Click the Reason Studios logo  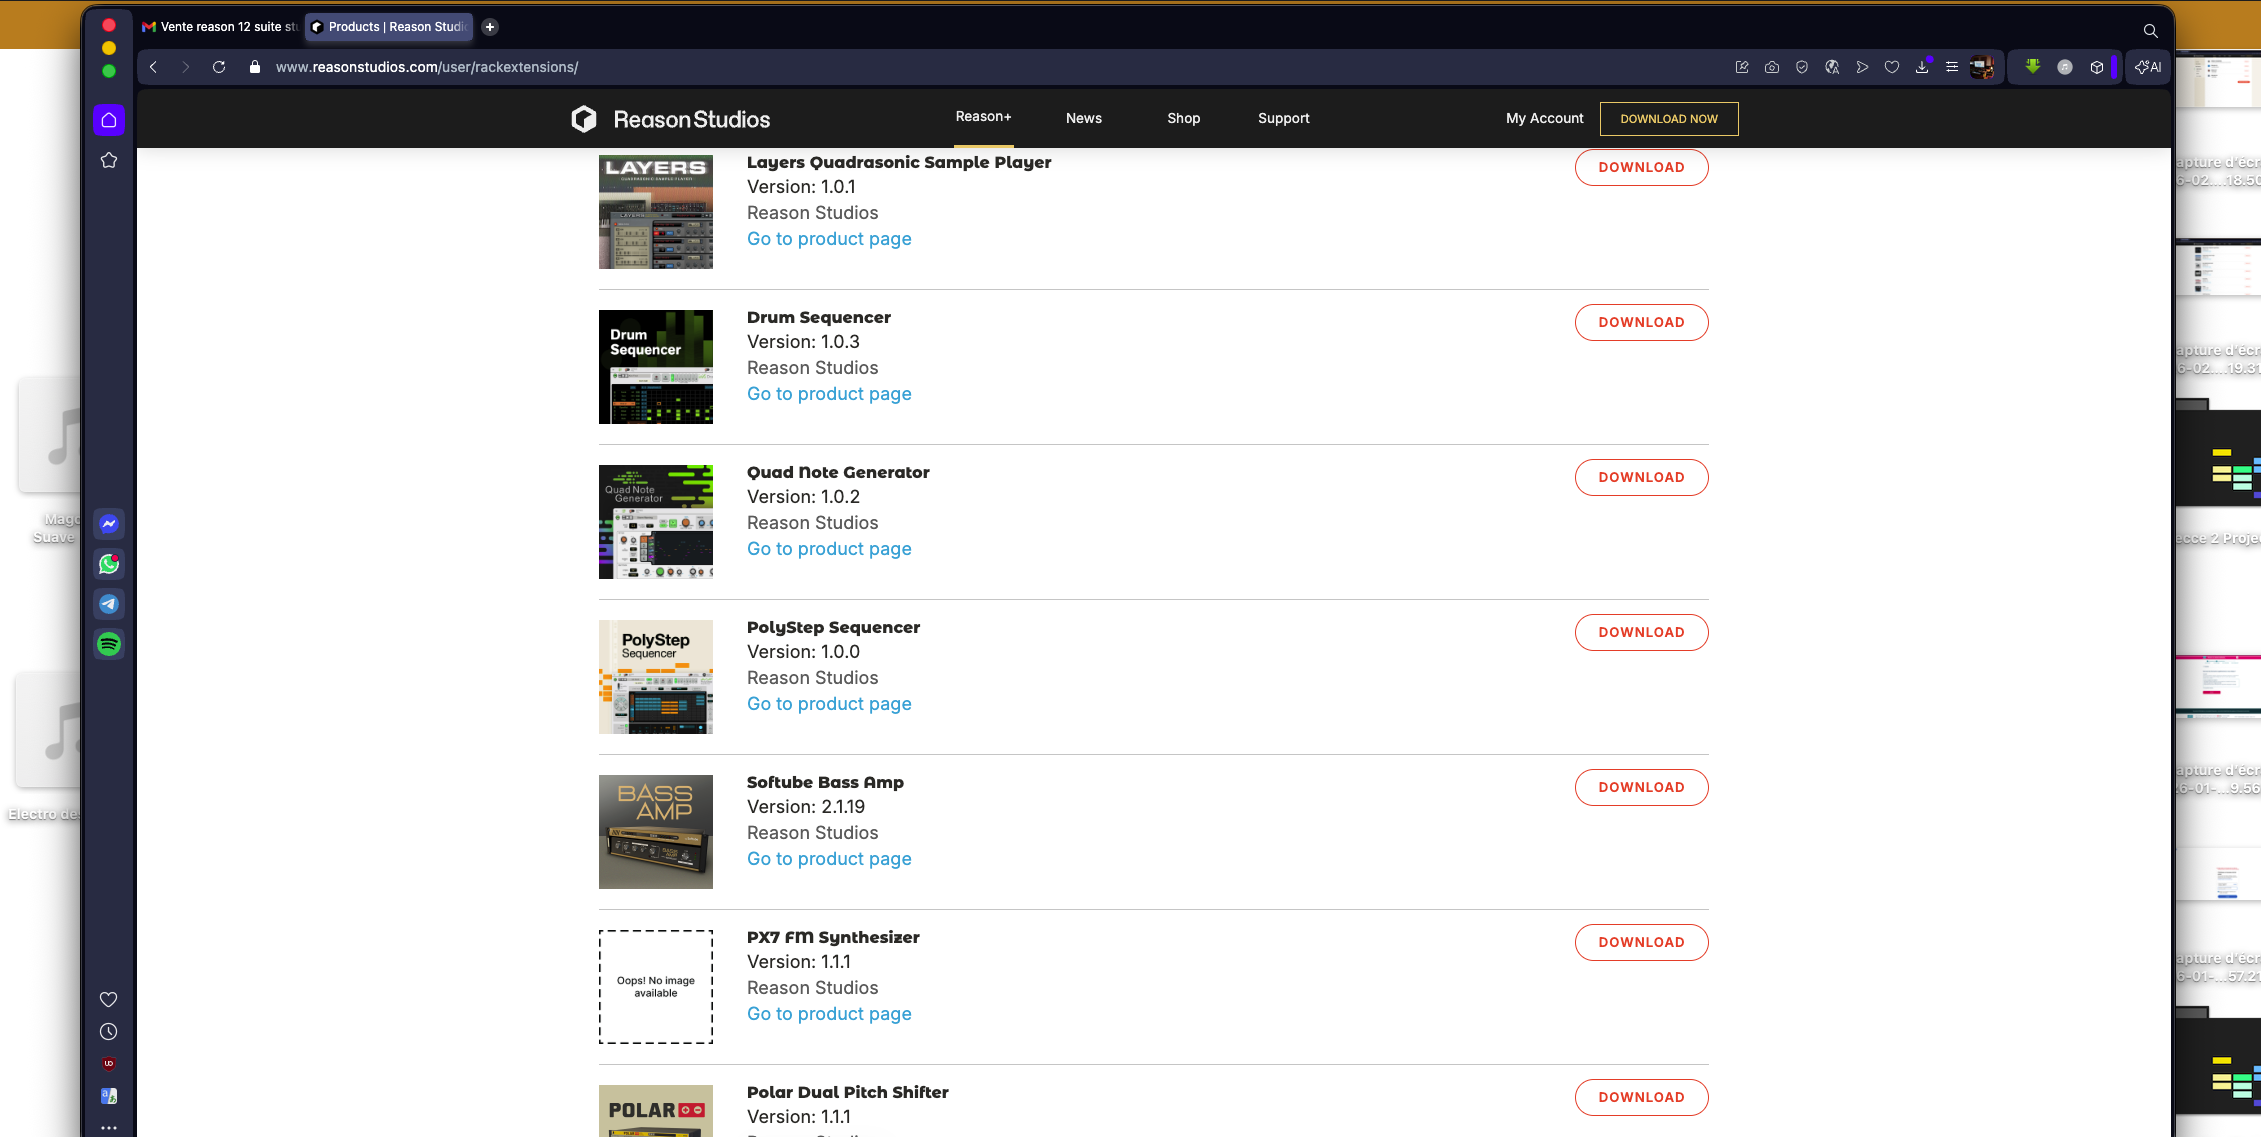pos(671,120)
